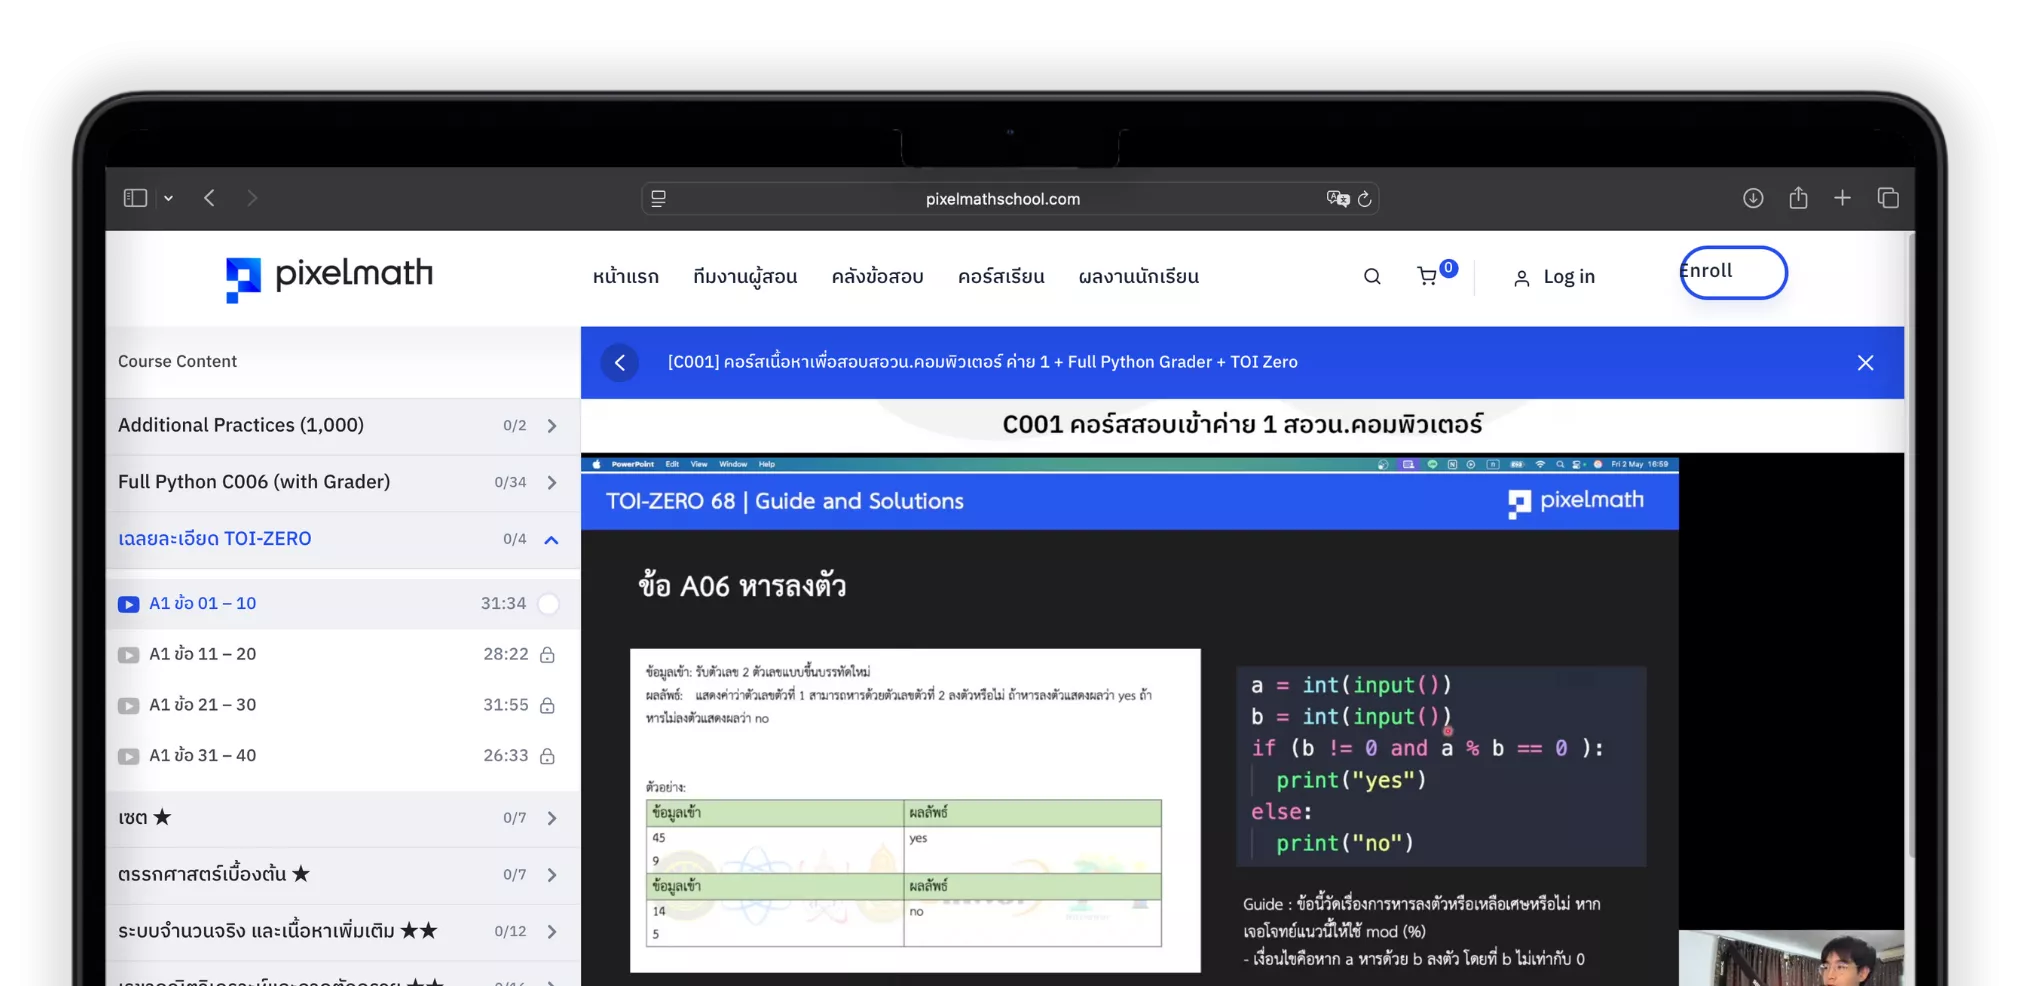Click the translate icon in address bar
The width and height of the screenshot is (2021, 986).
coord(1337,199)
